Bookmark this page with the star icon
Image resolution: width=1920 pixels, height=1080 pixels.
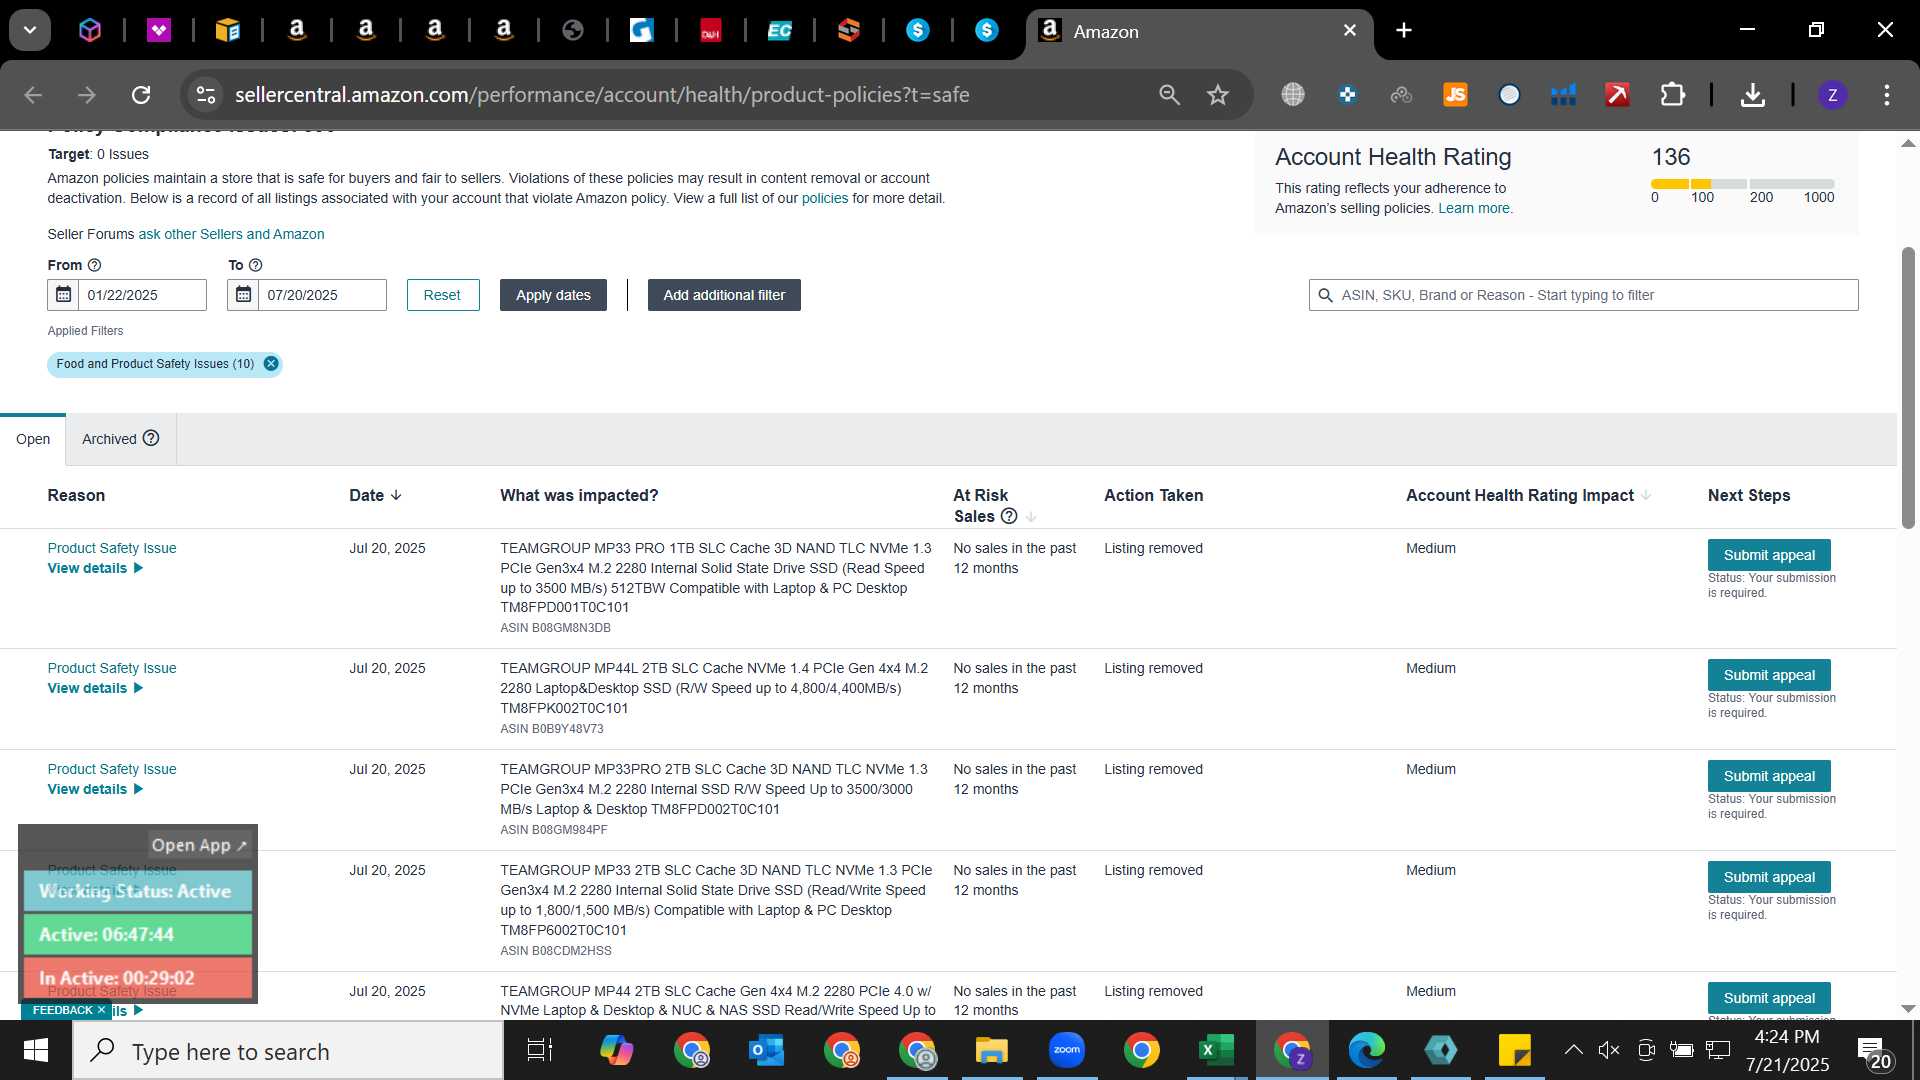coord(1217,95)
